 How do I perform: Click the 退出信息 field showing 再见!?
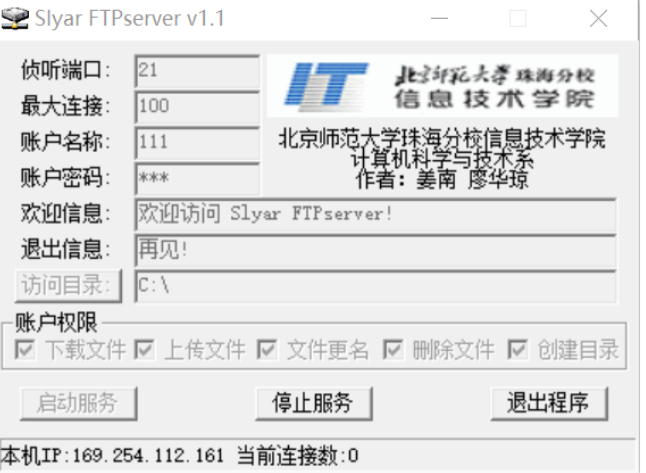coord(376,251)
